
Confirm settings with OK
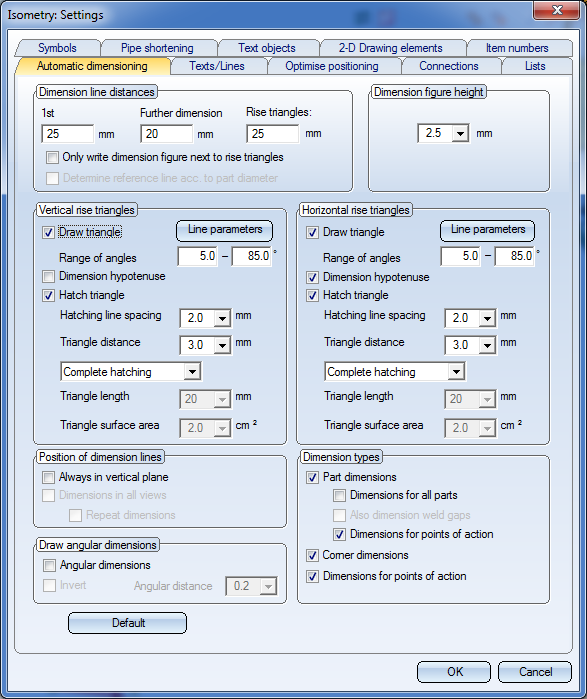454,672
